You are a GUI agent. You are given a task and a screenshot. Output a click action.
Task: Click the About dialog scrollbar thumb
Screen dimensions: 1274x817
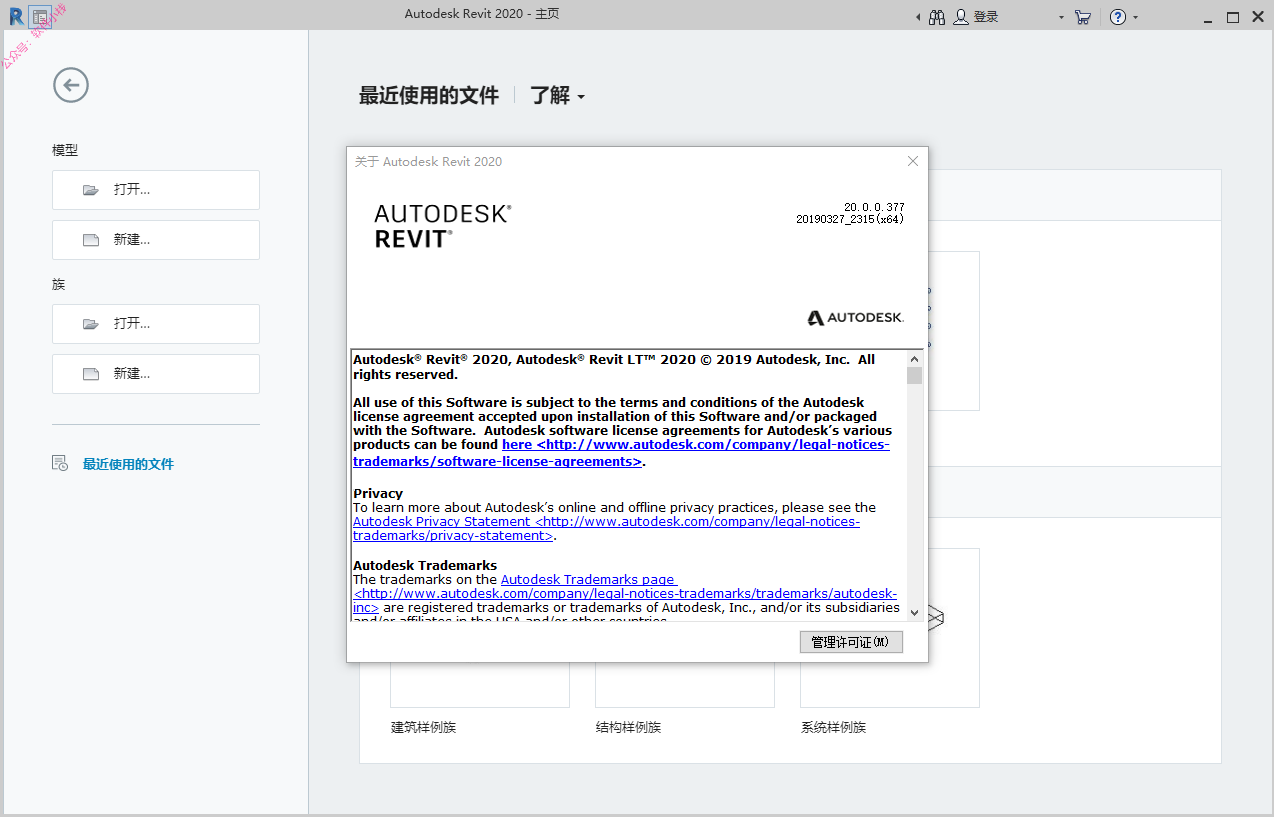(x=914, y=375)
